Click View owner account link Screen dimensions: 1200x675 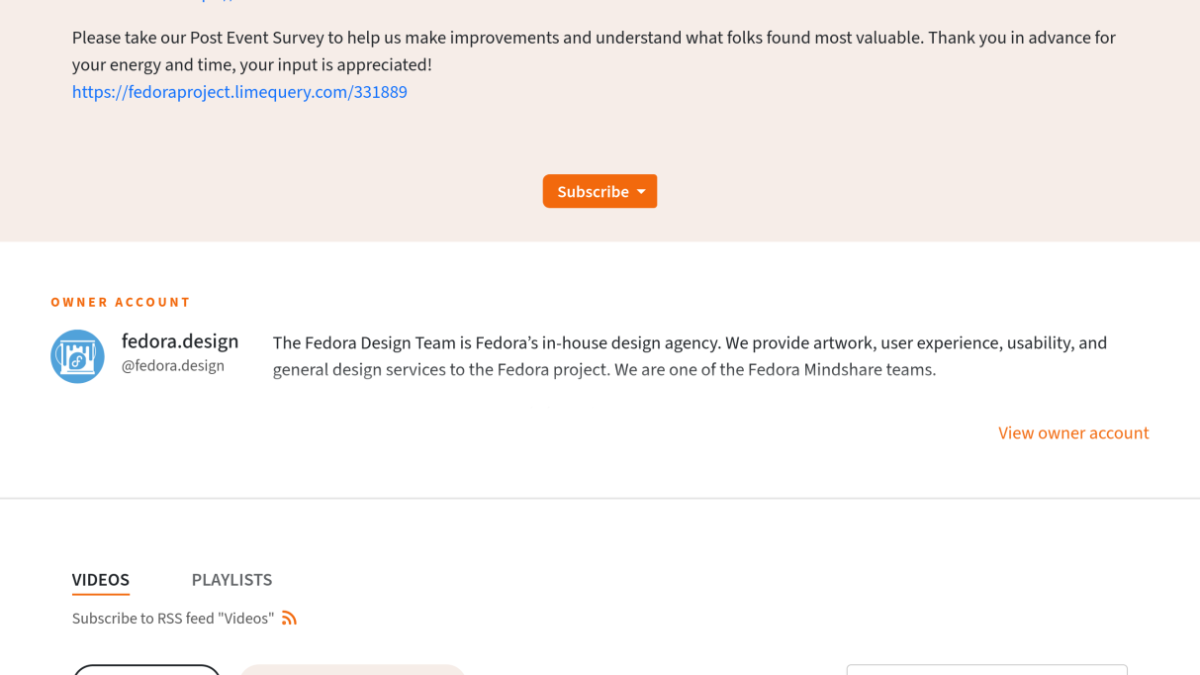1073,433
